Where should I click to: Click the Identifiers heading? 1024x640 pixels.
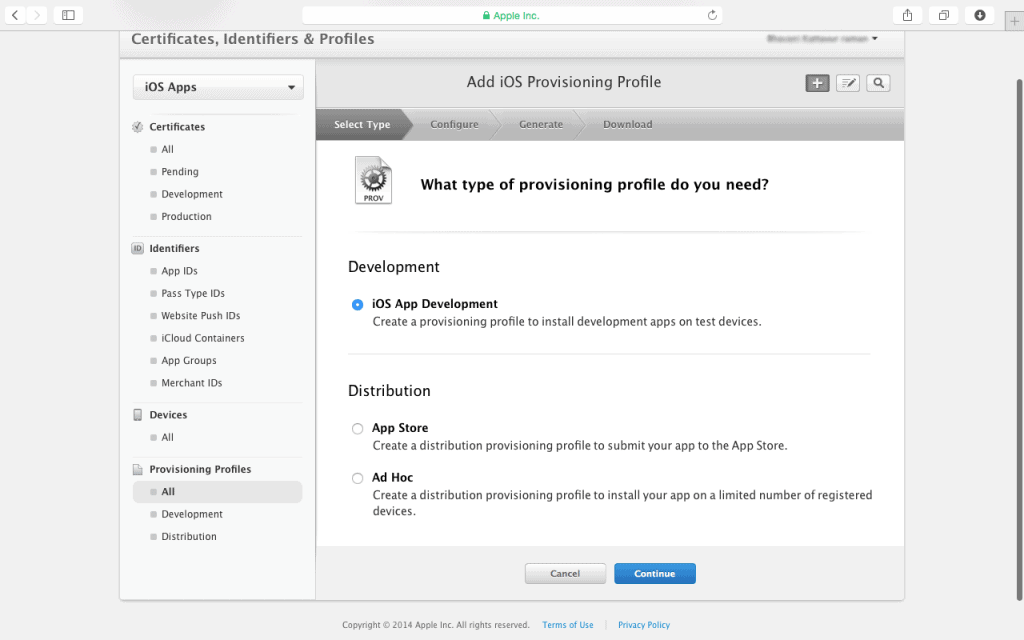coord(174,248)
